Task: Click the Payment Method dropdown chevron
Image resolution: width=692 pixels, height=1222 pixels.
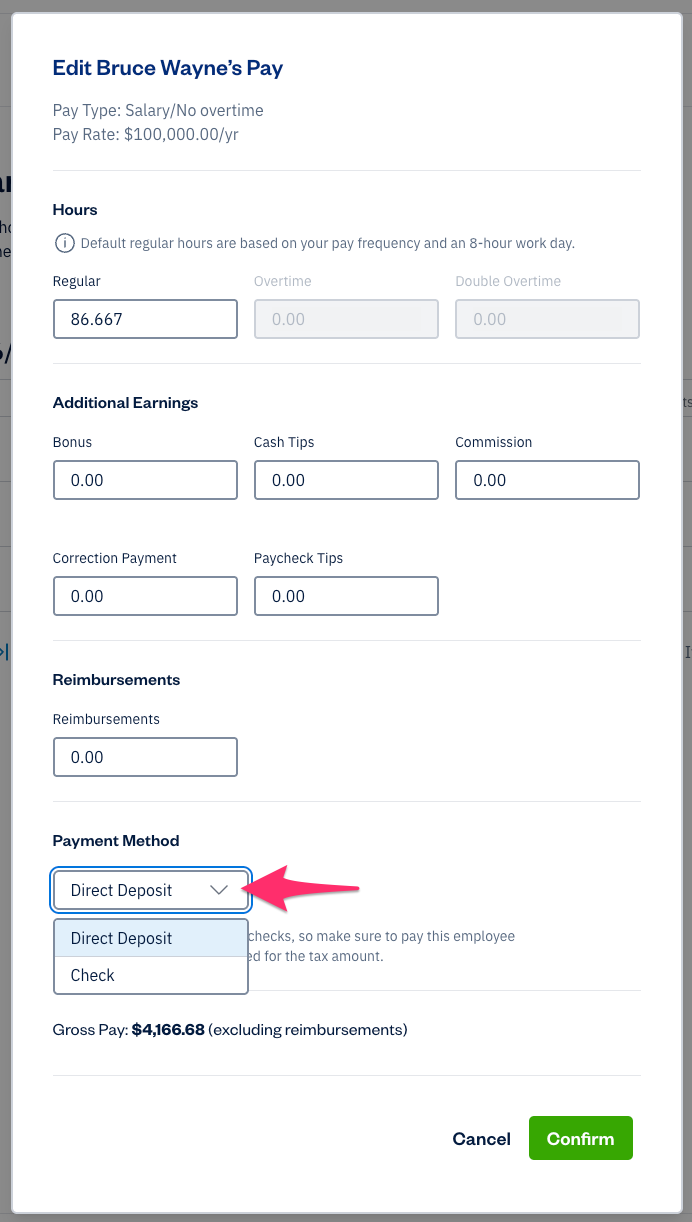Action: coord(219,890)
